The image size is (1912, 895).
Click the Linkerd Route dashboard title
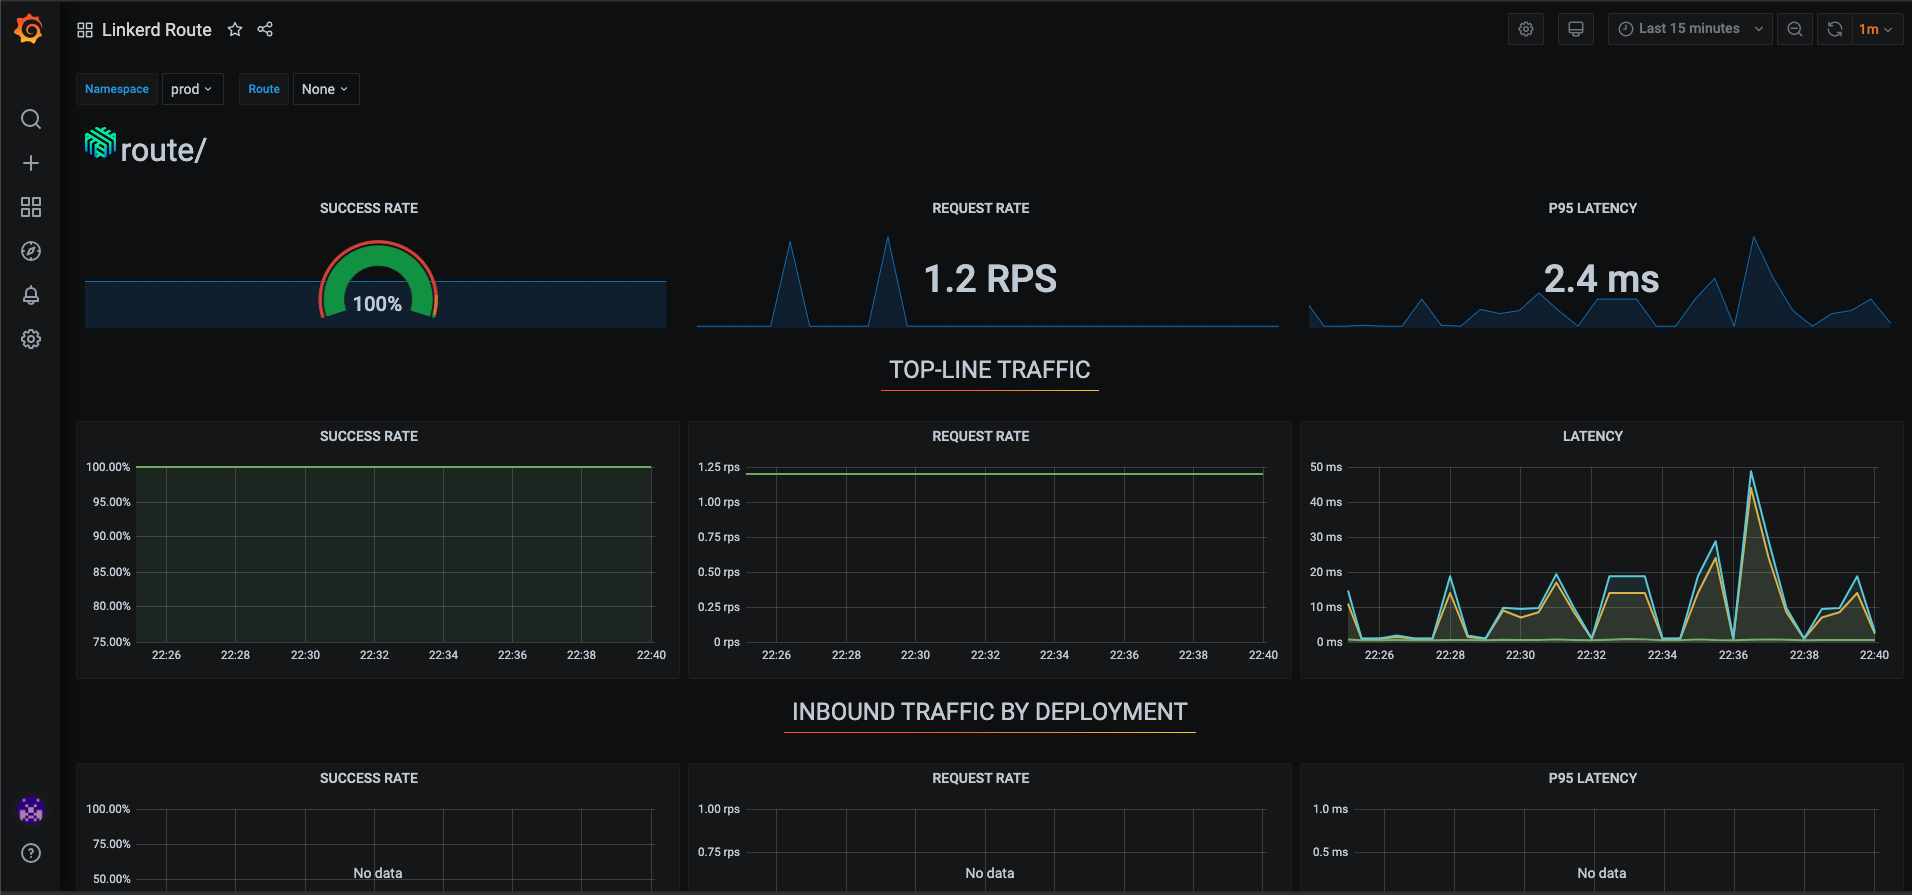pyautogui.click(x=157, y=30)
